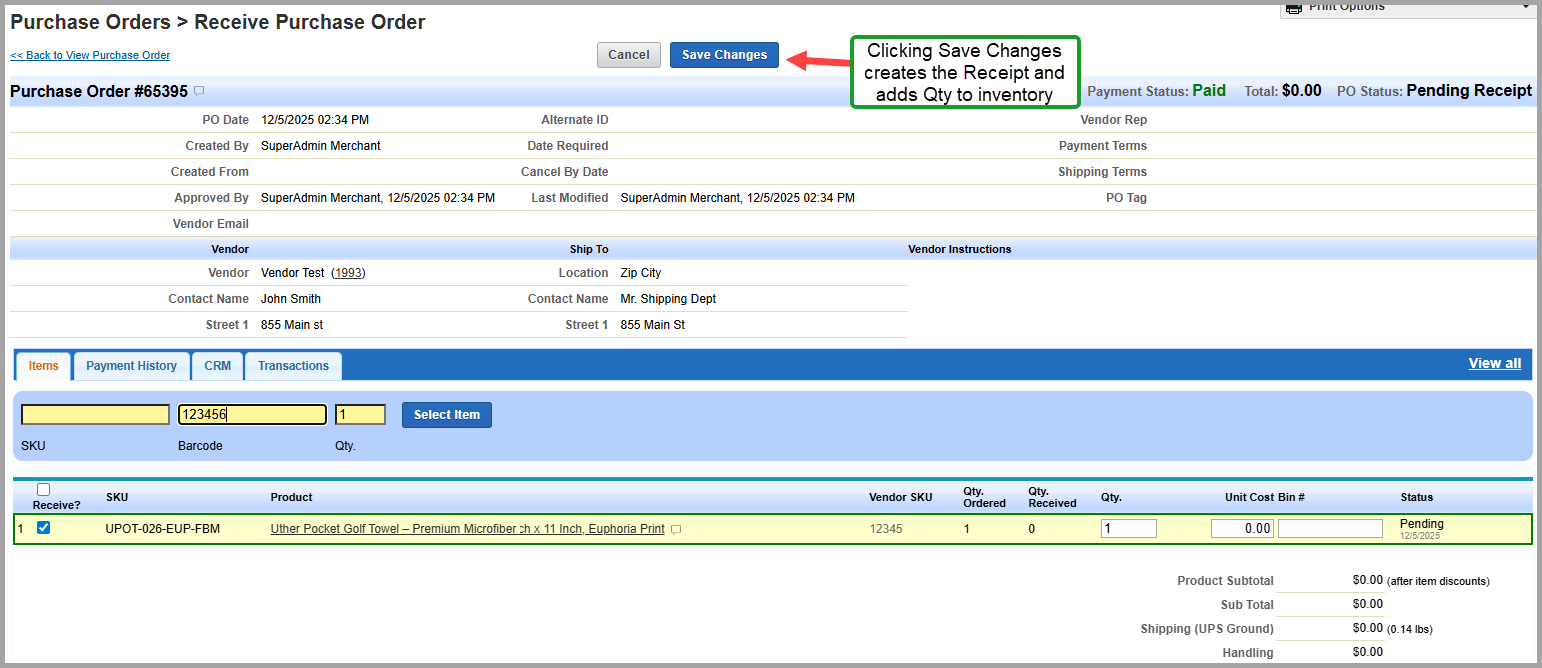Open the CRM tab

click(217, 366)
